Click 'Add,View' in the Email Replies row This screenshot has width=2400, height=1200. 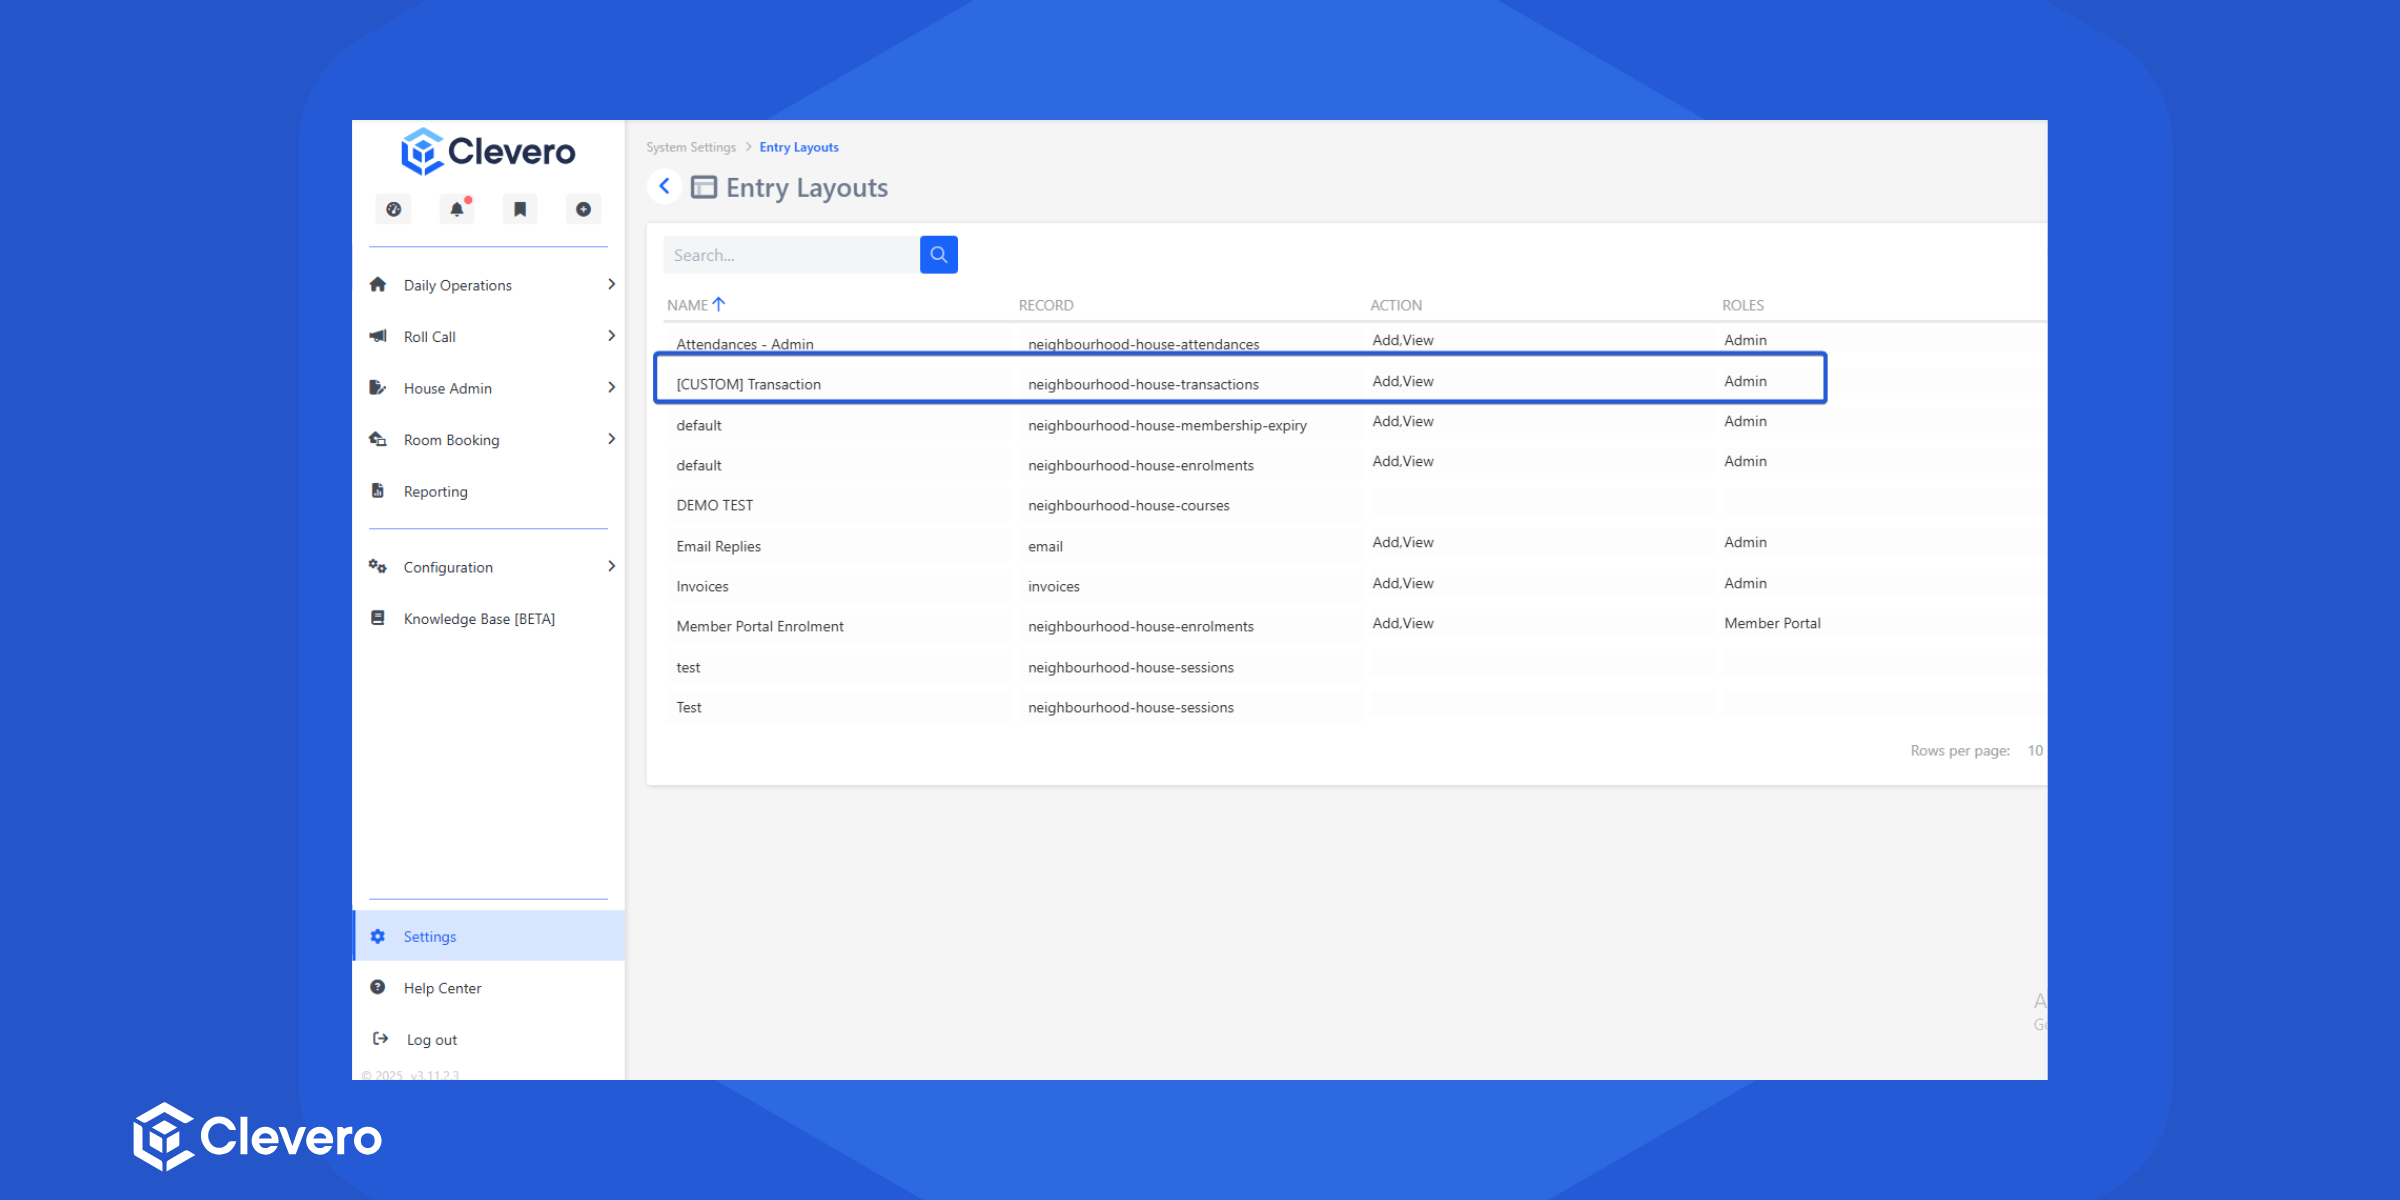coord(1403,542)
